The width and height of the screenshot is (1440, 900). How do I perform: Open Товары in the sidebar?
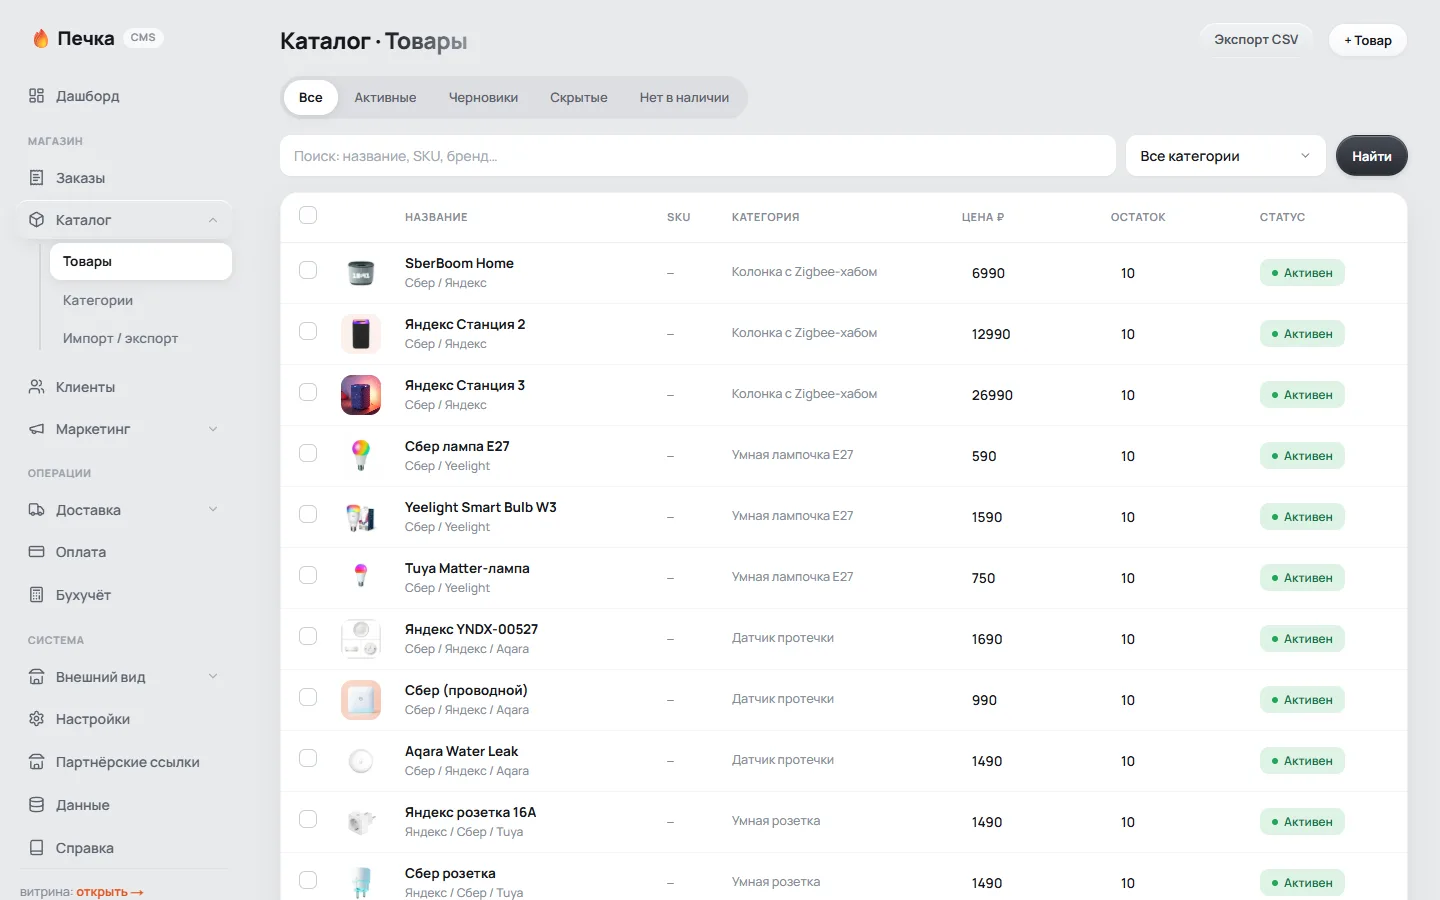point(141,262)
